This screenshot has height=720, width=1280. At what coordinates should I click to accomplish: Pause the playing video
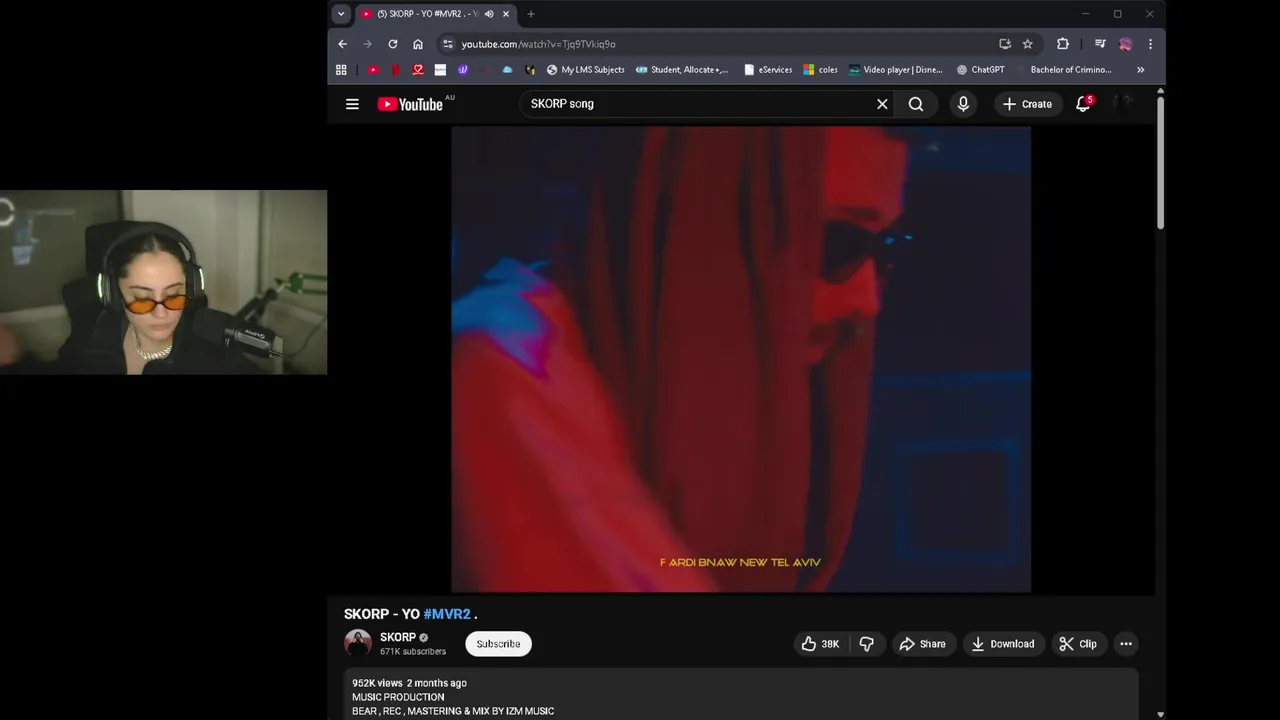pyautogui.click(x=741, y=359)
